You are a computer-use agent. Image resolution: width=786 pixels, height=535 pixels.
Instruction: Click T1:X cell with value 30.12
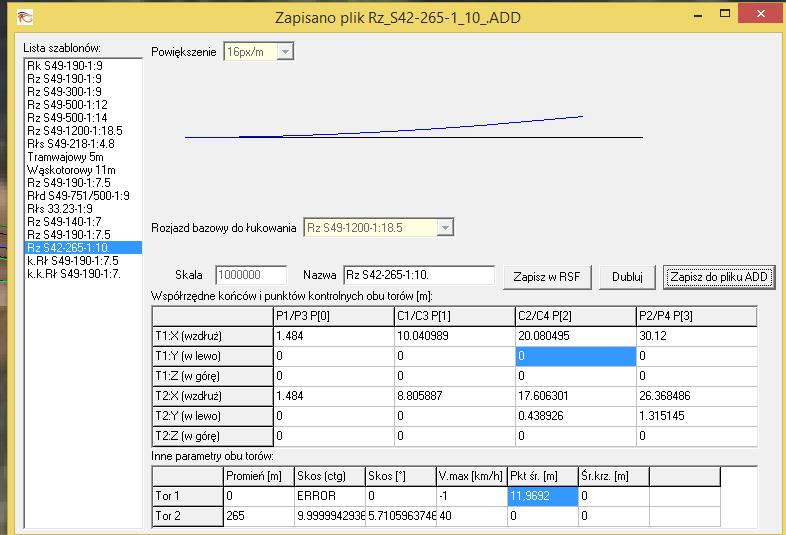point(697,336)
